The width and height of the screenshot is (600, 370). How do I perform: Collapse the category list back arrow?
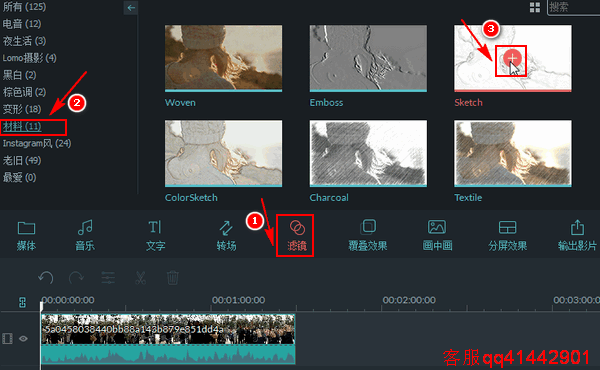[131, 8]
